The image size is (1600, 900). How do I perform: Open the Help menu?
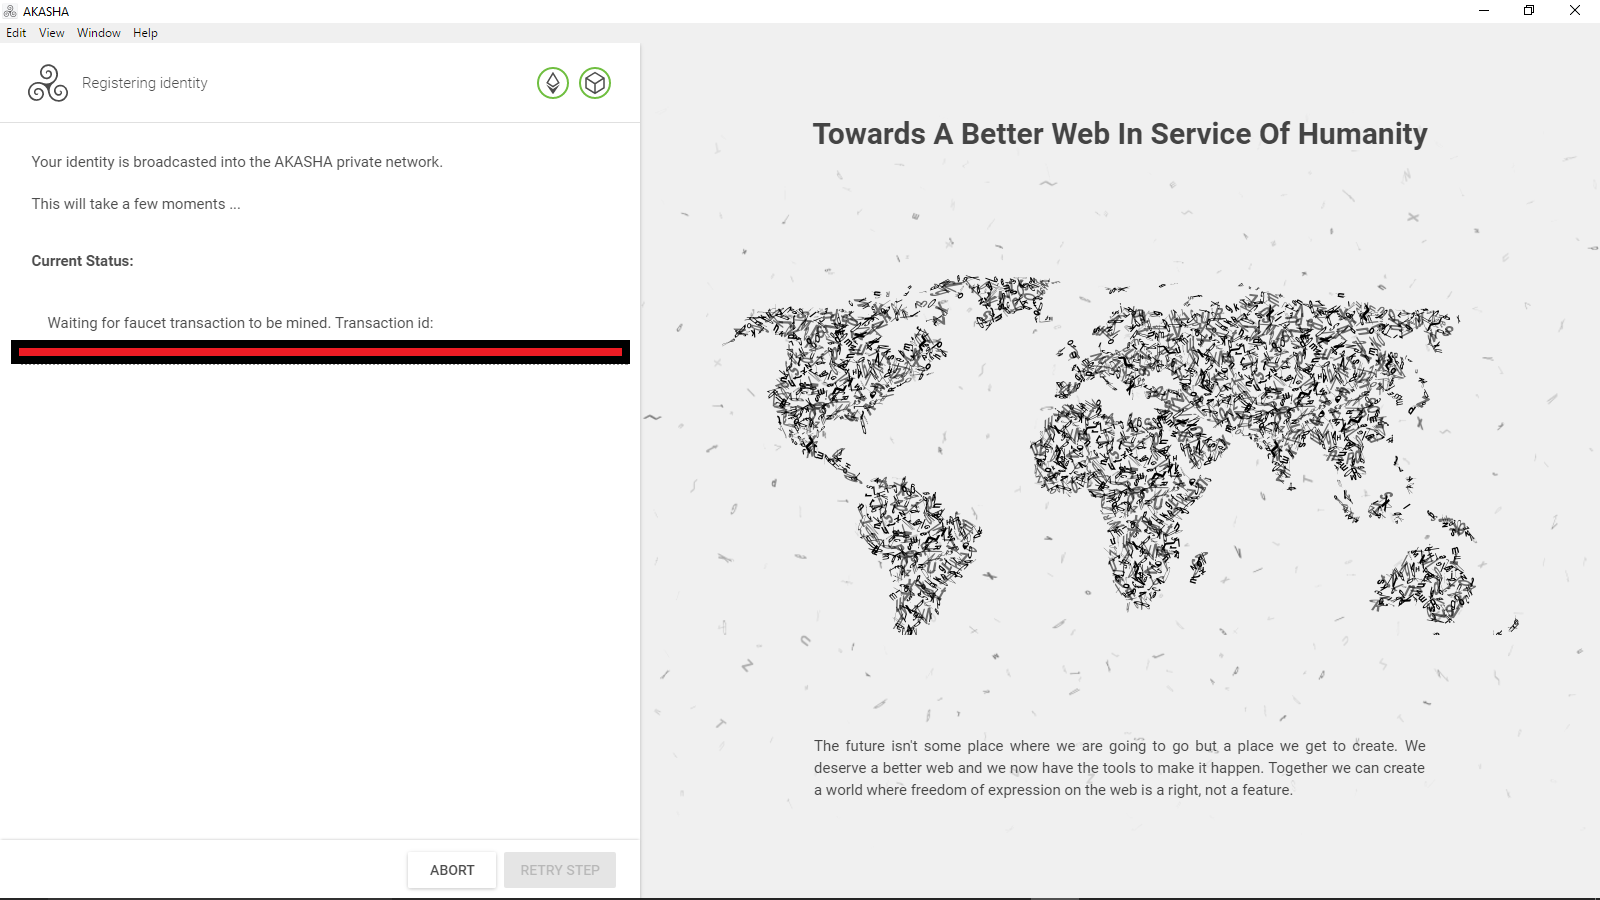click(x=145, y=33)
